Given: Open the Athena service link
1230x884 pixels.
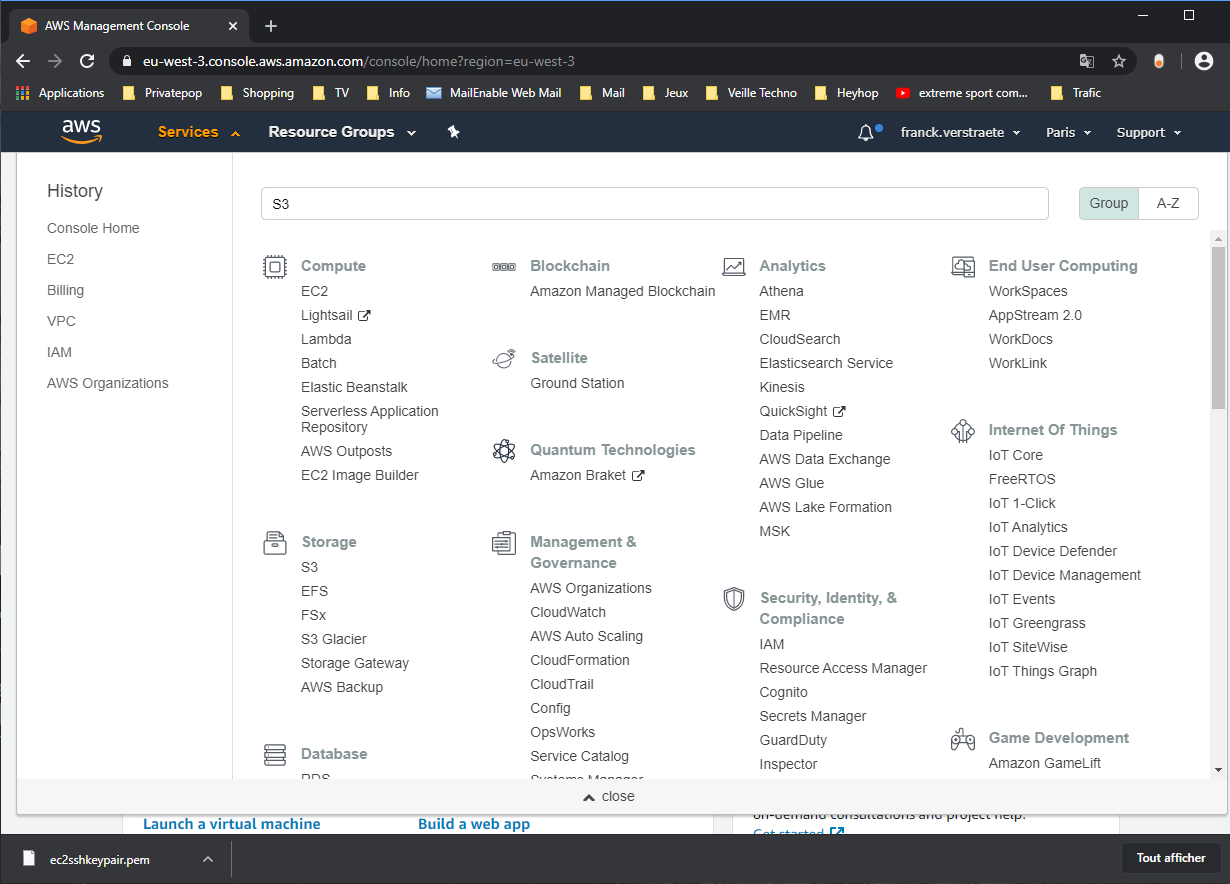Looking at the screenshot, I should [x=781, y=291].
